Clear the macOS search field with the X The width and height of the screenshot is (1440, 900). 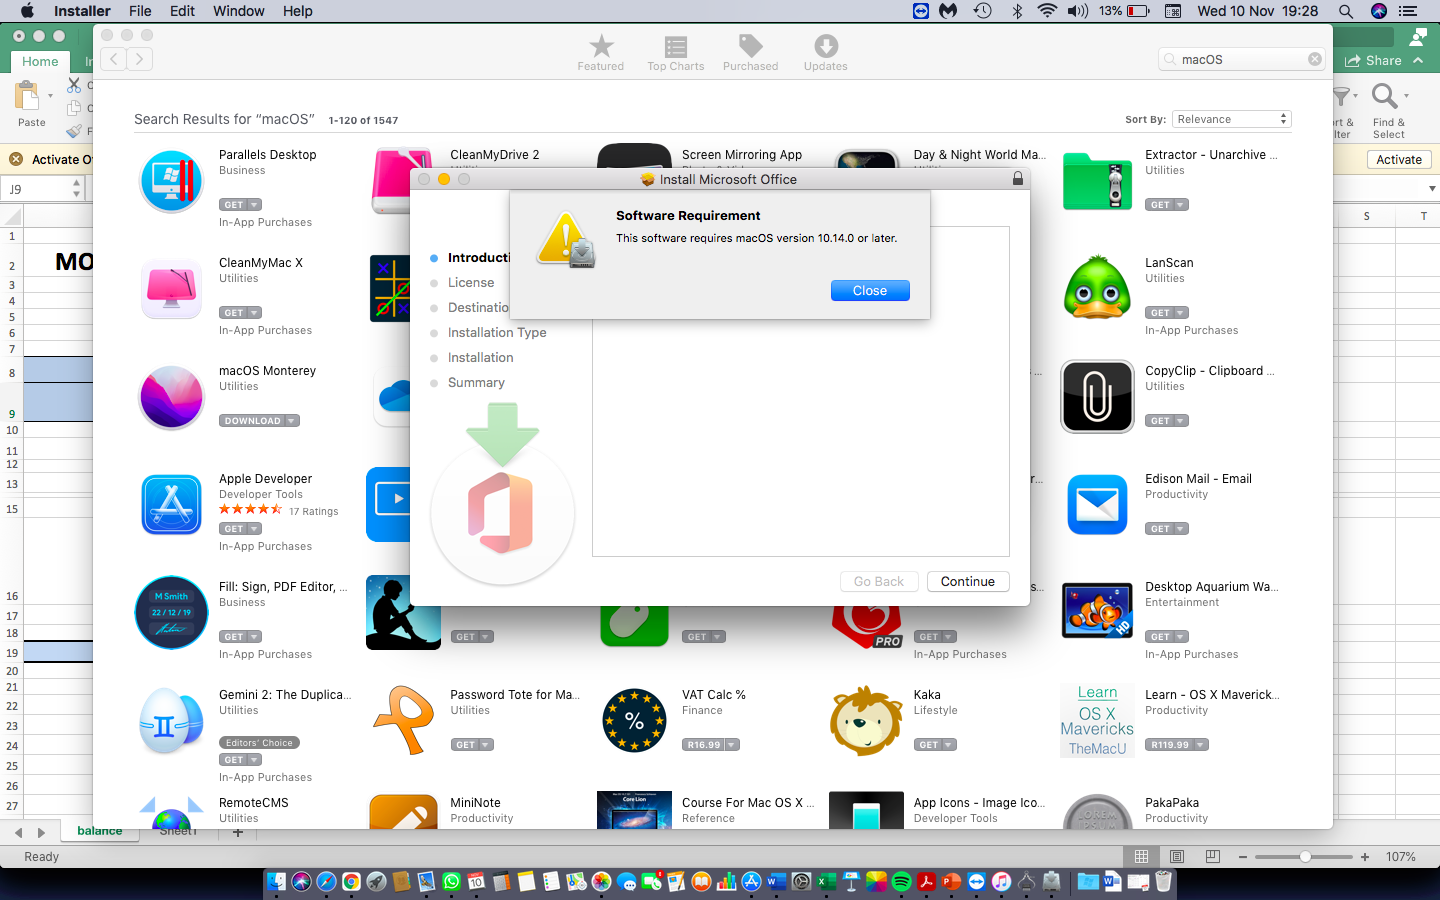pos(1314,58)
